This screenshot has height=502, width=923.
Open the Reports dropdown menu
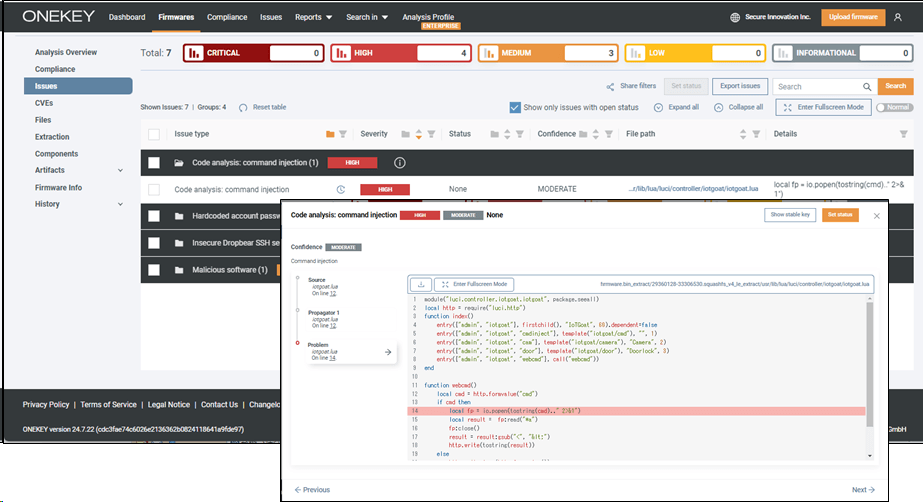coord(313,17)
